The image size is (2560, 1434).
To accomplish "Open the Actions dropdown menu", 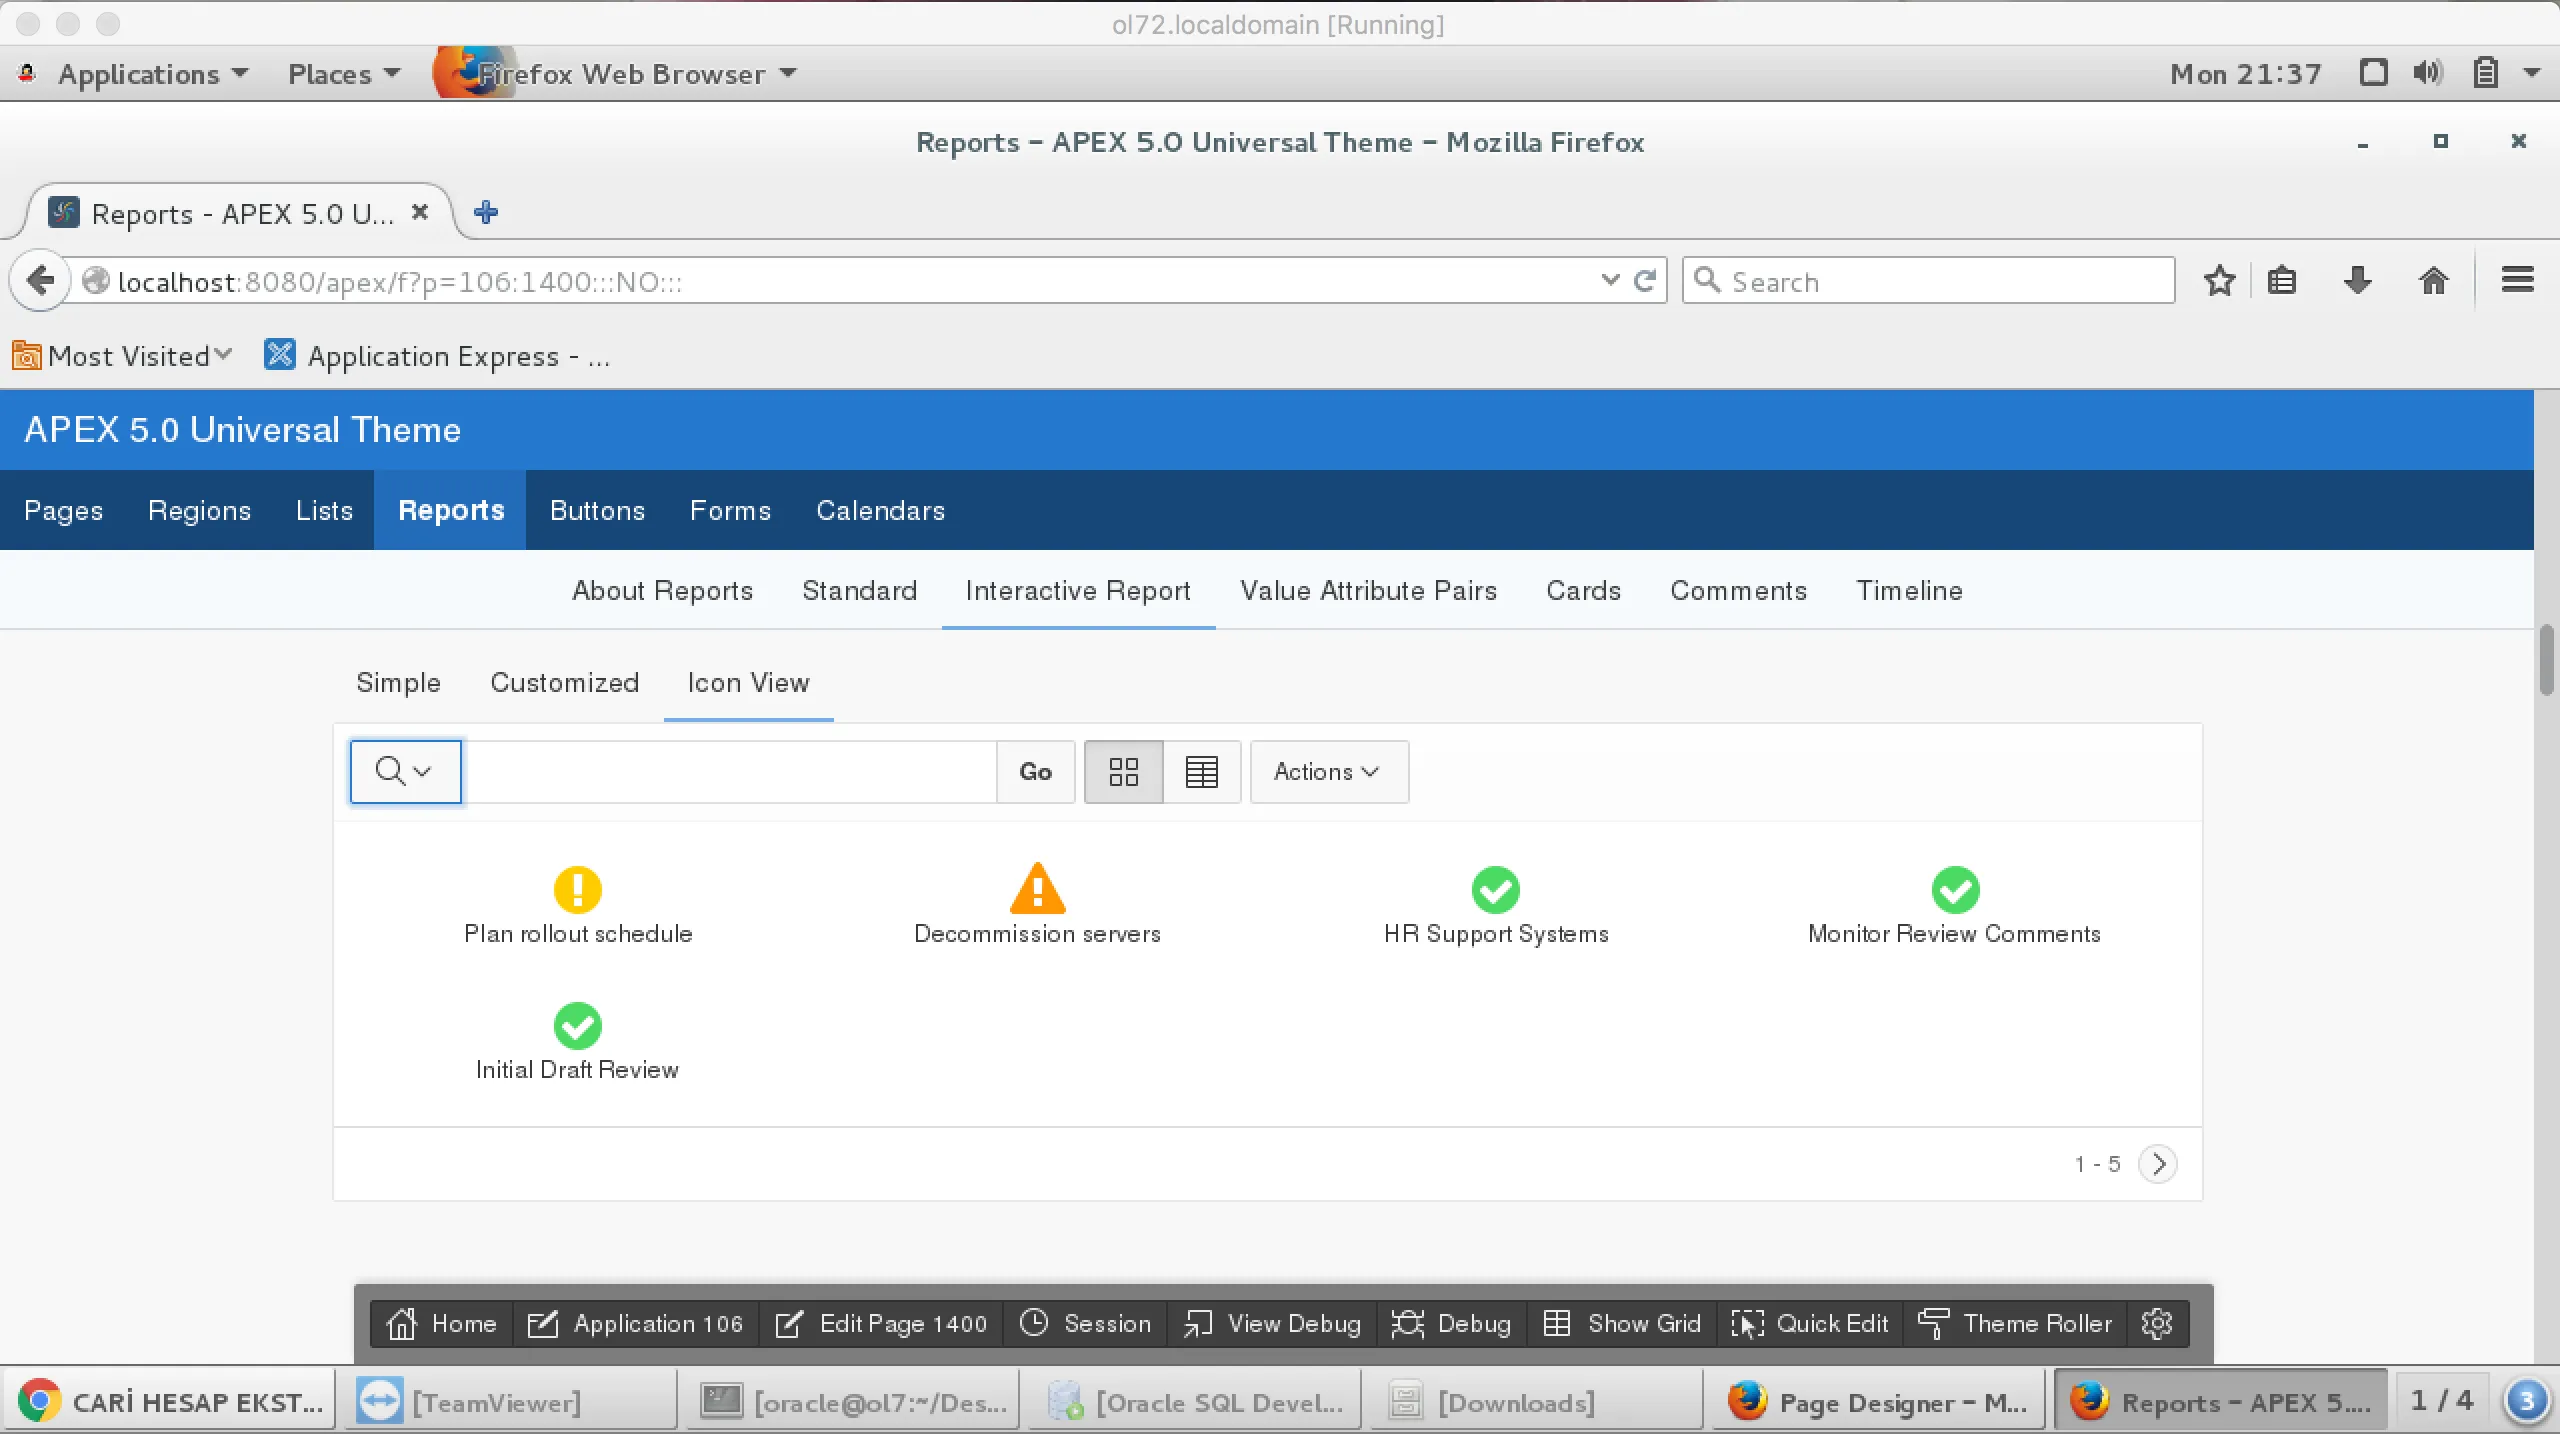I will (1328, 772).
